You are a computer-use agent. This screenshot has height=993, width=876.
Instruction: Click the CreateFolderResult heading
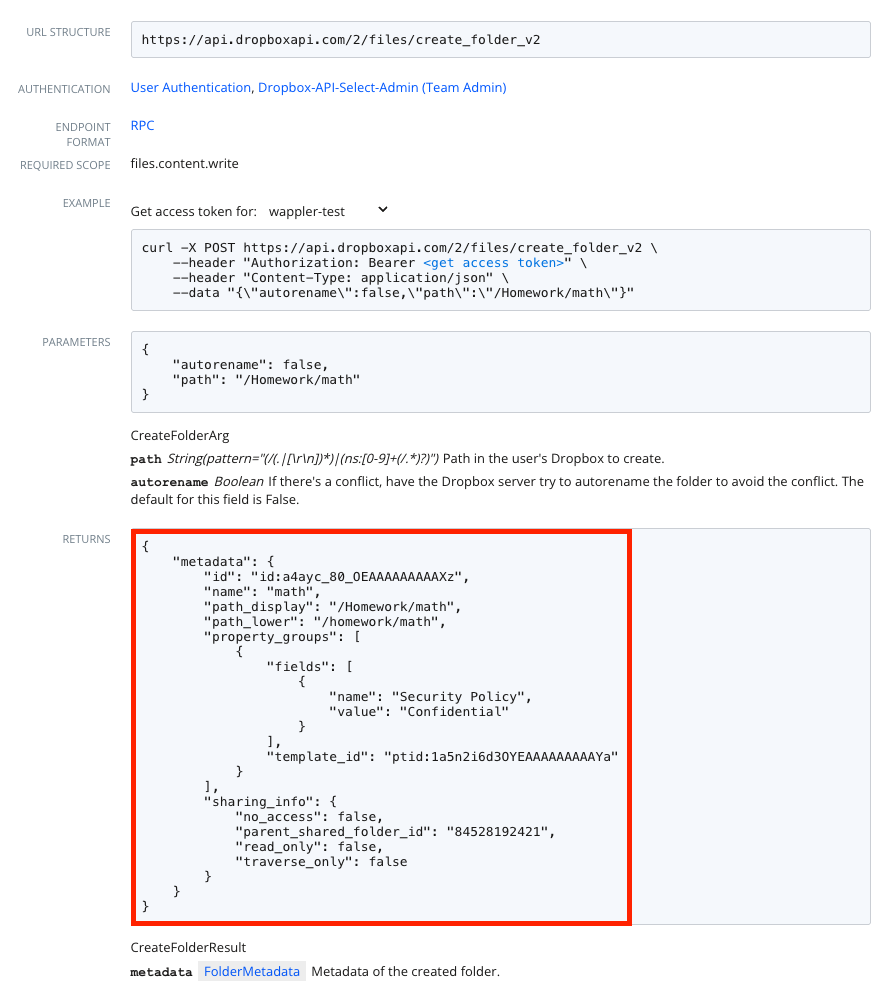188,947
